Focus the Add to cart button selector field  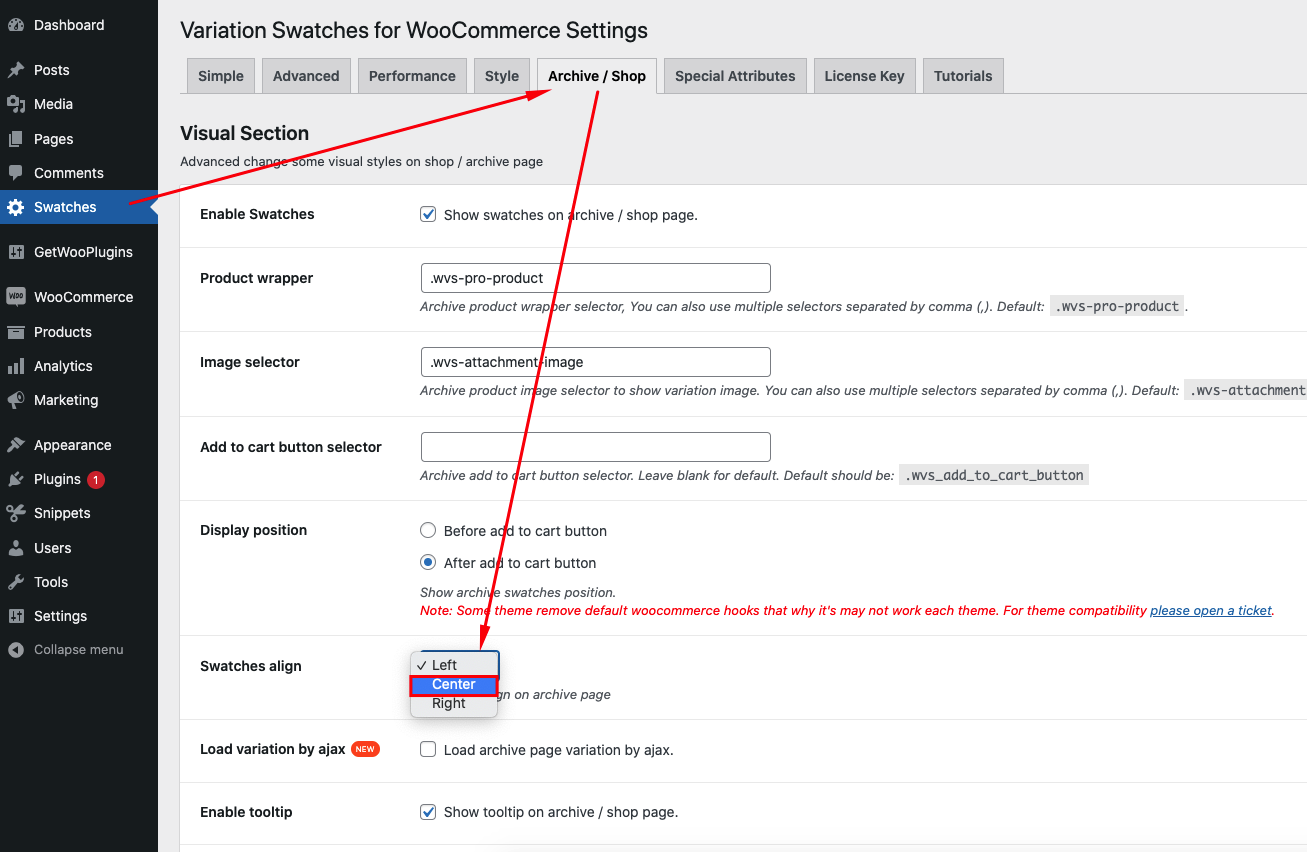tap(596, 447)
